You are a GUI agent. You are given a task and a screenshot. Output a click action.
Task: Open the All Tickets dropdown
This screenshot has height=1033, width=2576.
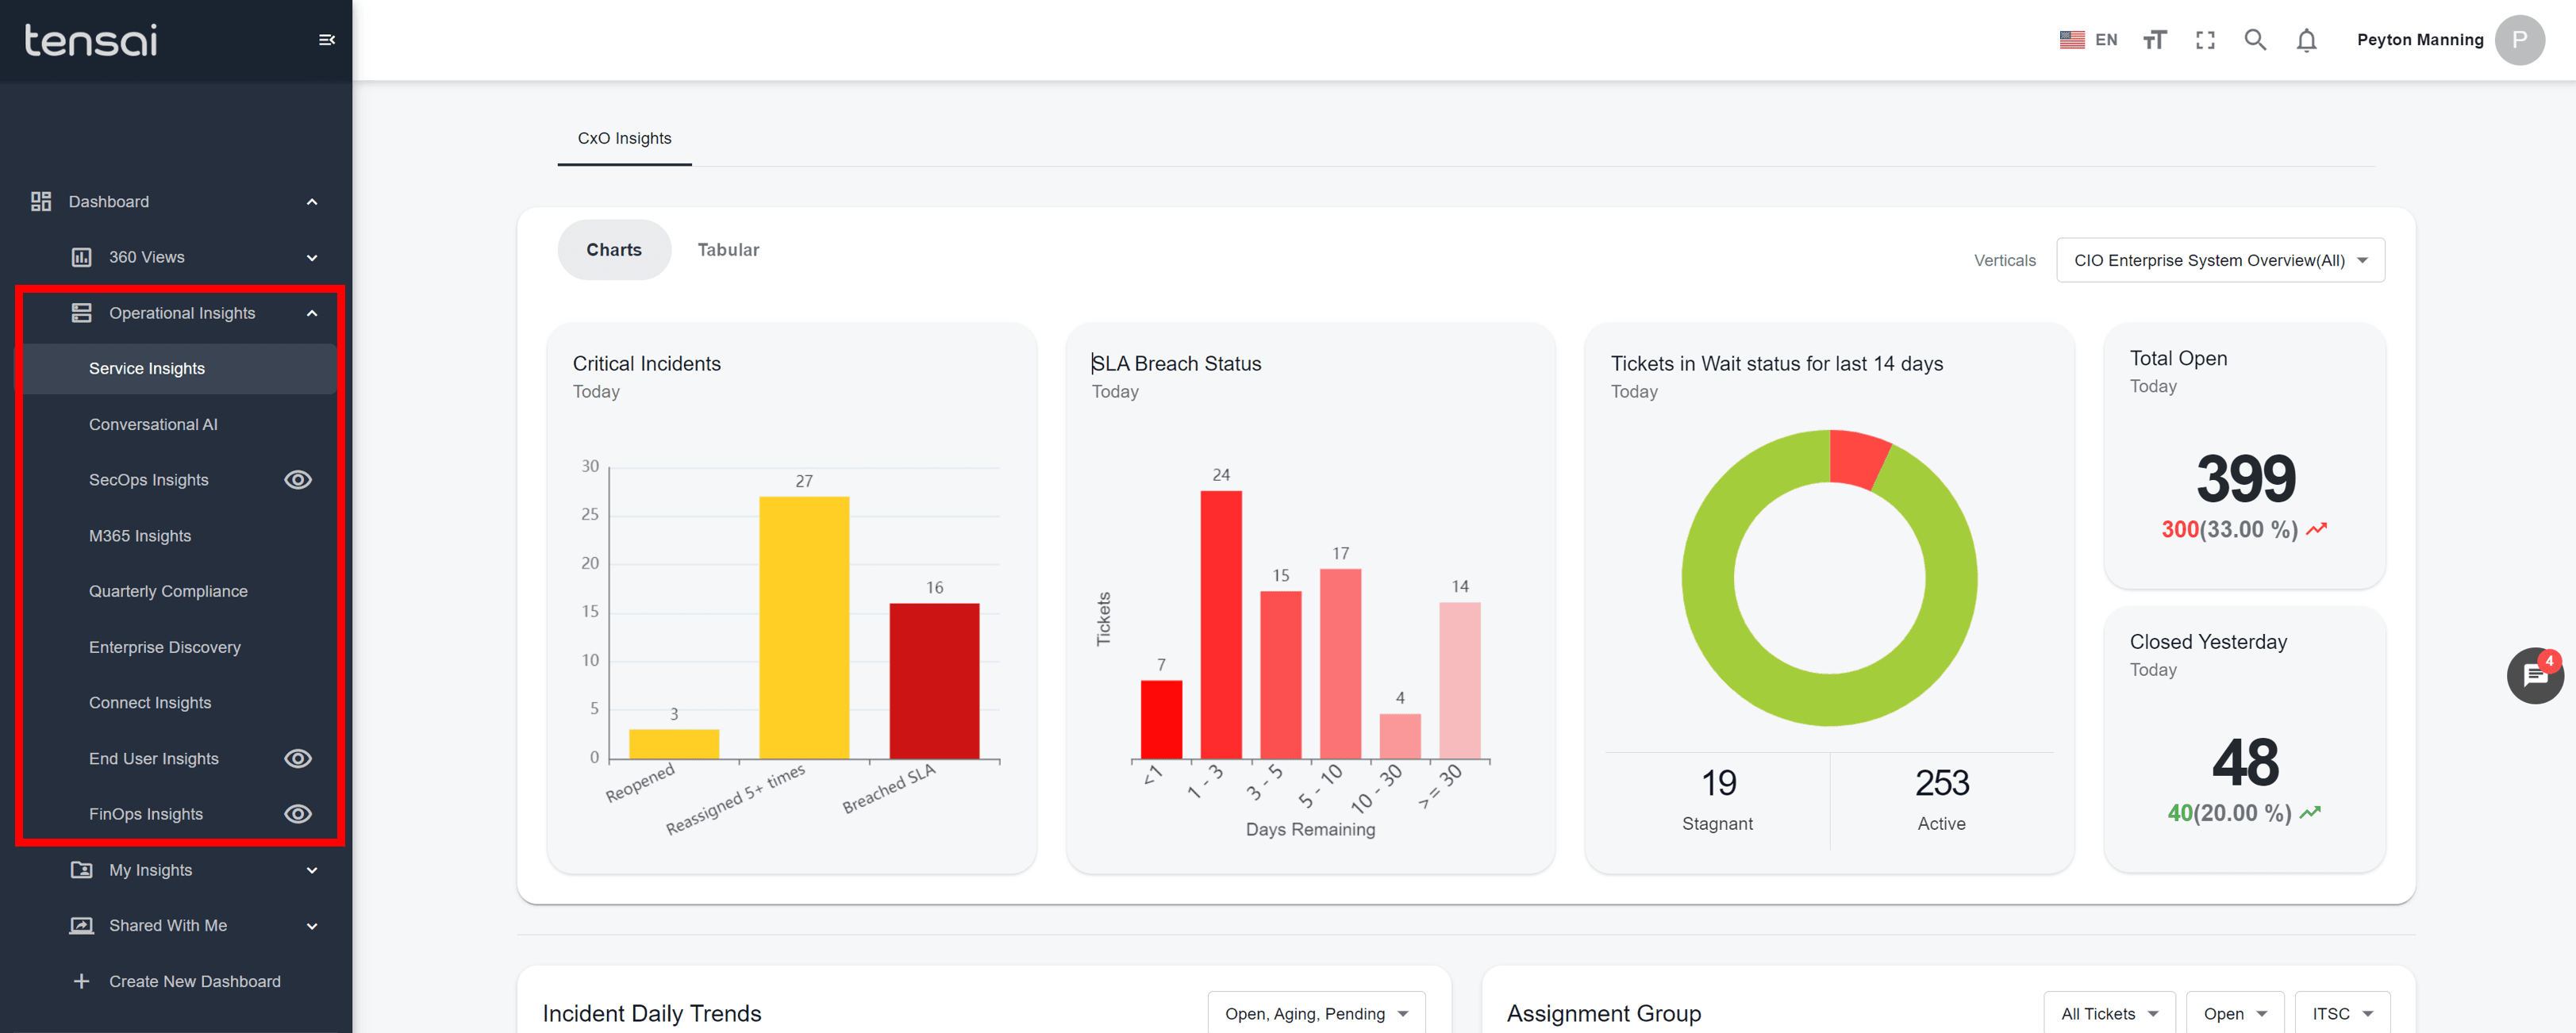tap(2109, 1012)
